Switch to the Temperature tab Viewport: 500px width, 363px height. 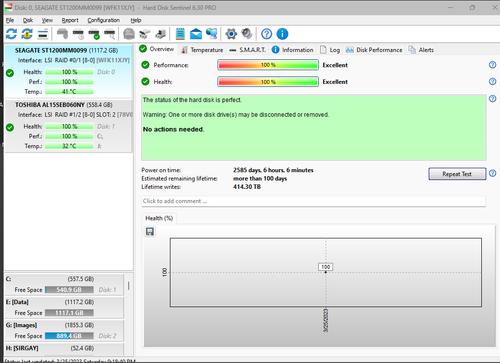click(x=202, y=50)
